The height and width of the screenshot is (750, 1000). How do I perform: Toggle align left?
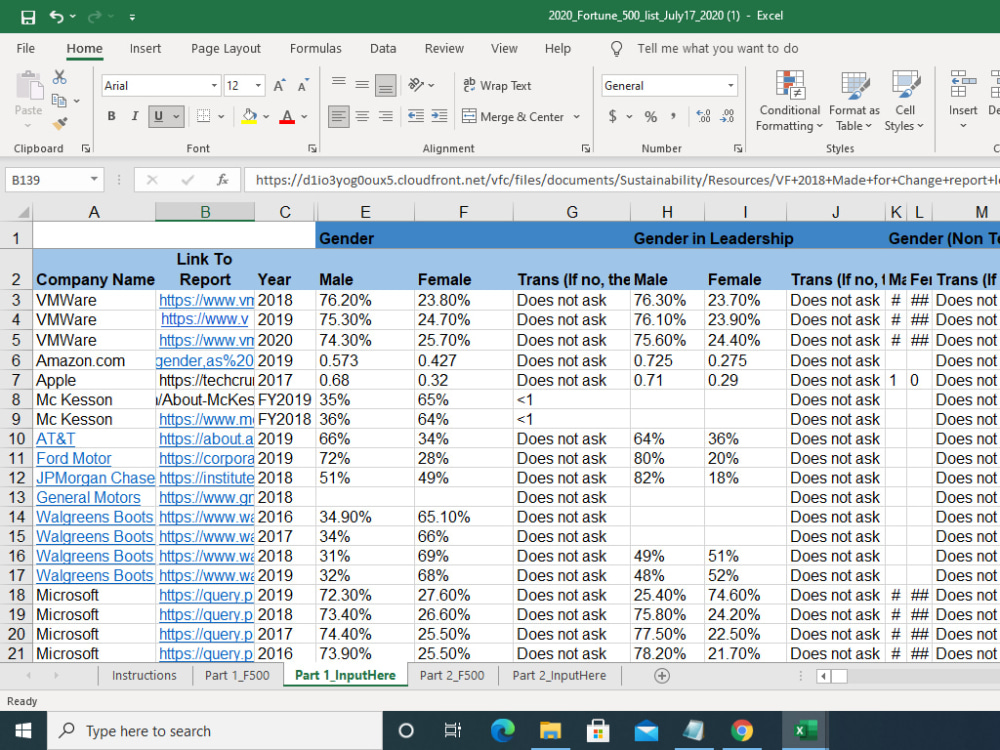point(339,116)
